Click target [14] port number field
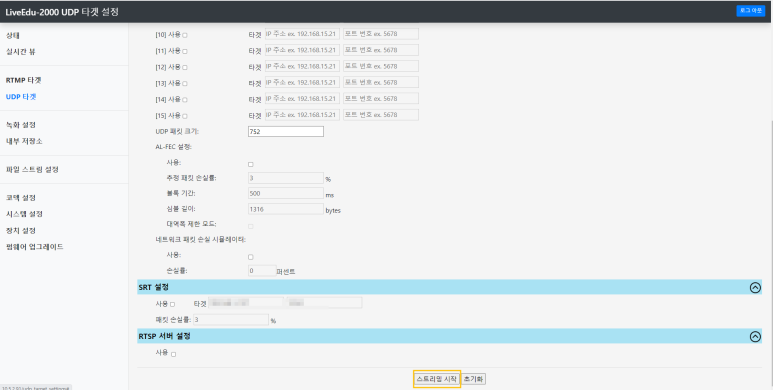 click(381, 99)
